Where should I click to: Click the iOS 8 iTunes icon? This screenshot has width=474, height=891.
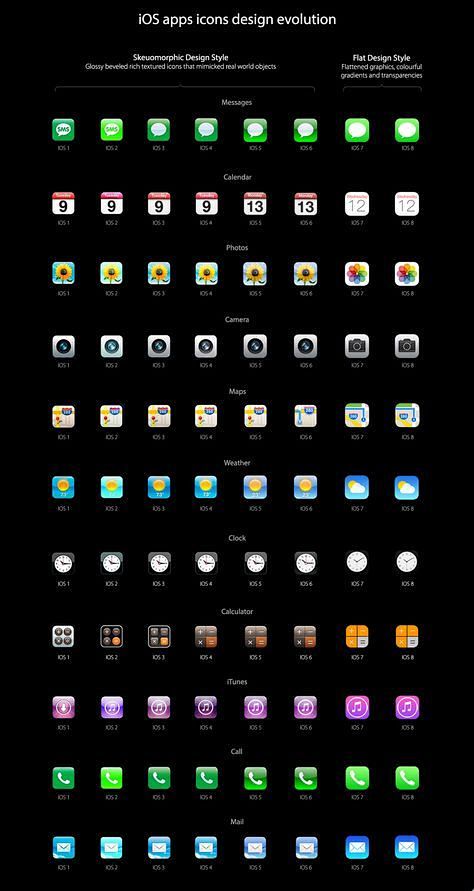click(407, 707)
